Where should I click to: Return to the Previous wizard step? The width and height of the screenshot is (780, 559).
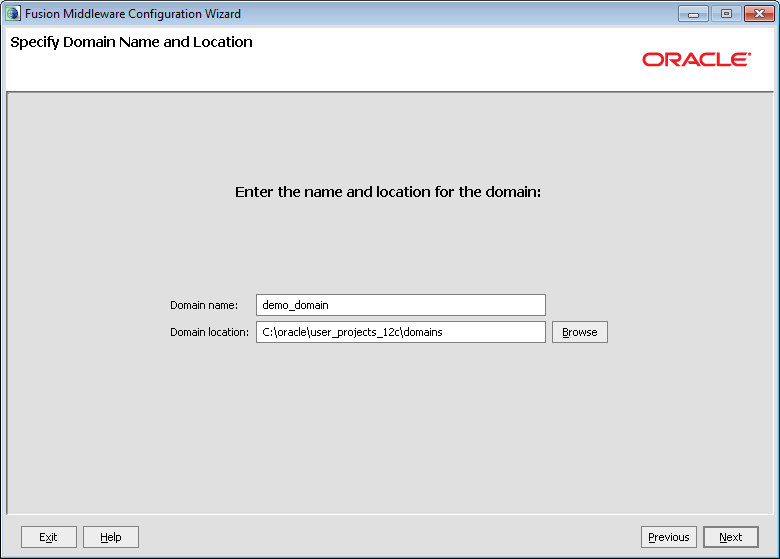click(669, 537)
